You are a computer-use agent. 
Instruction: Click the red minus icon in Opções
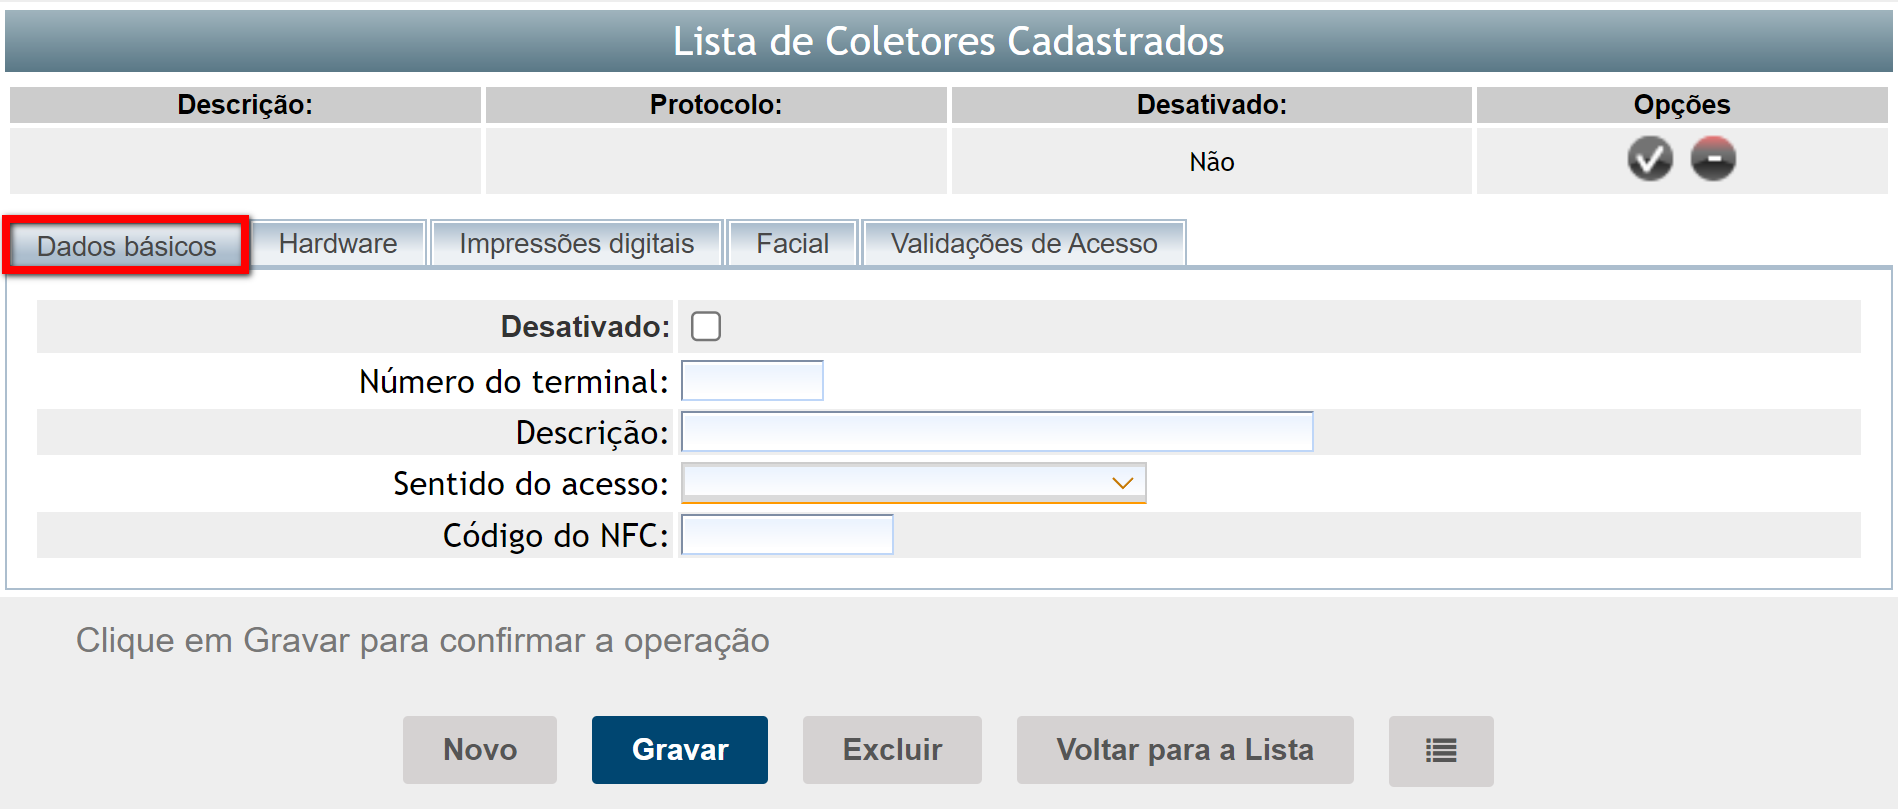[1713, 159]
